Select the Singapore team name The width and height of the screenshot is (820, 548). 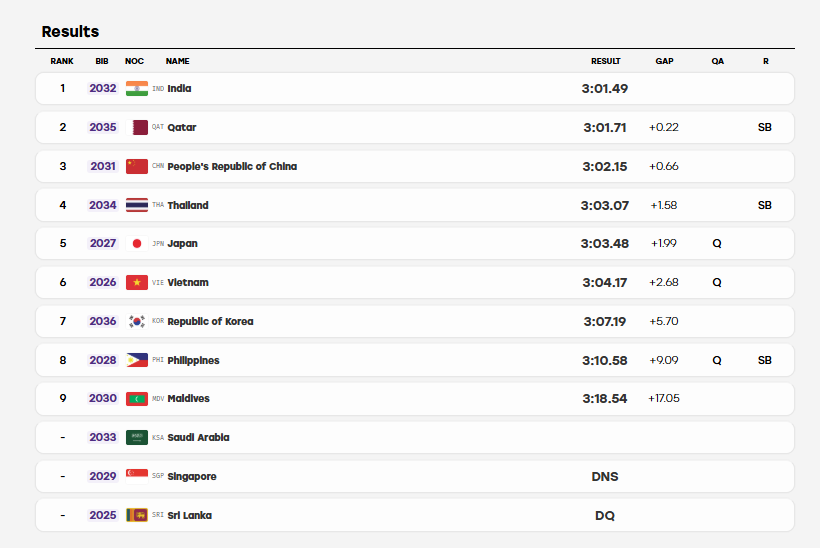coord(192,476)
